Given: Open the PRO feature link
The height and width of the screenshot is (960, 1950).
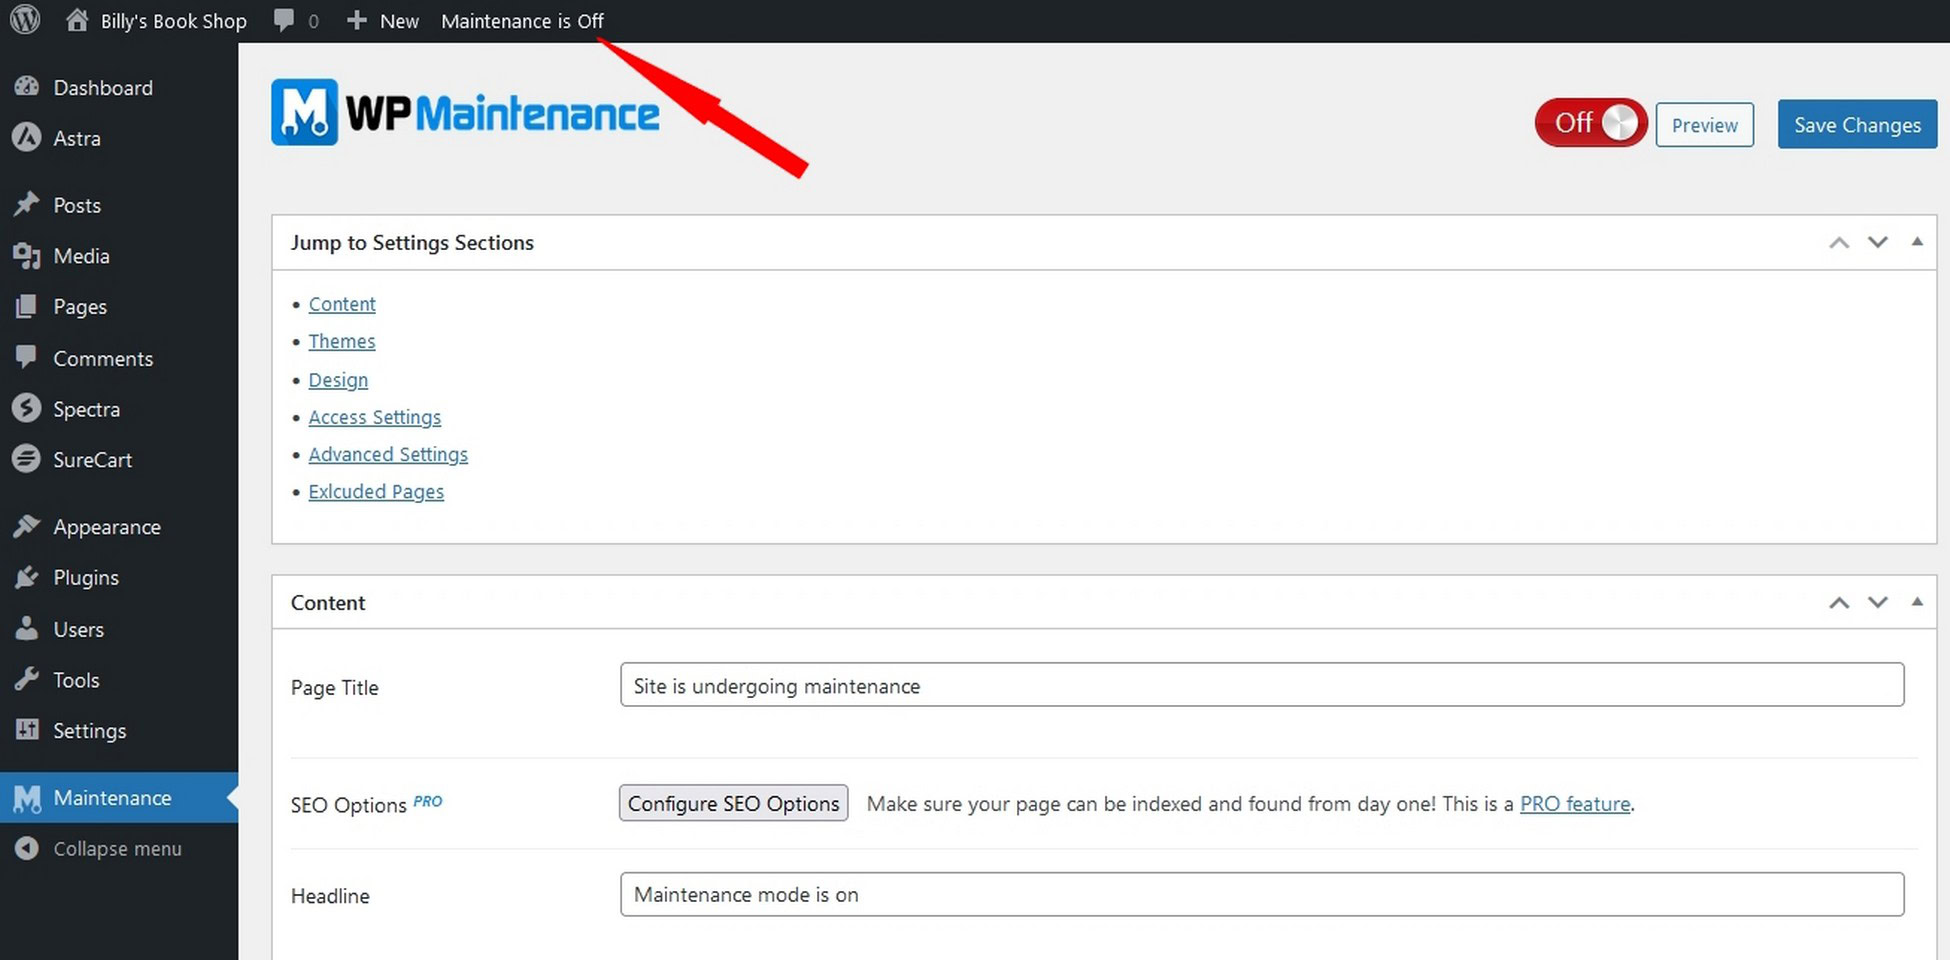Looking at the screenshot, I should pyautogui.click(x=1575, y=804).
